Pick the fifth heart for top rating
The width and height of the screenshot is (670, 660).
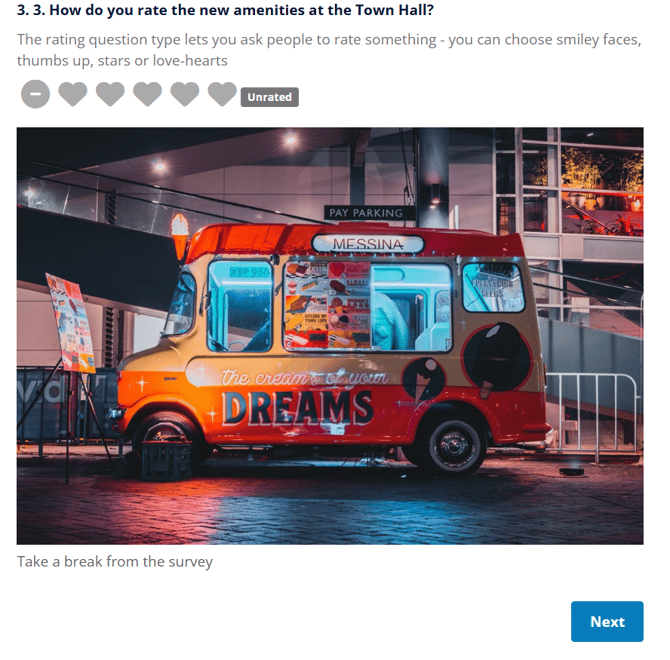click(x=222, y=94)
